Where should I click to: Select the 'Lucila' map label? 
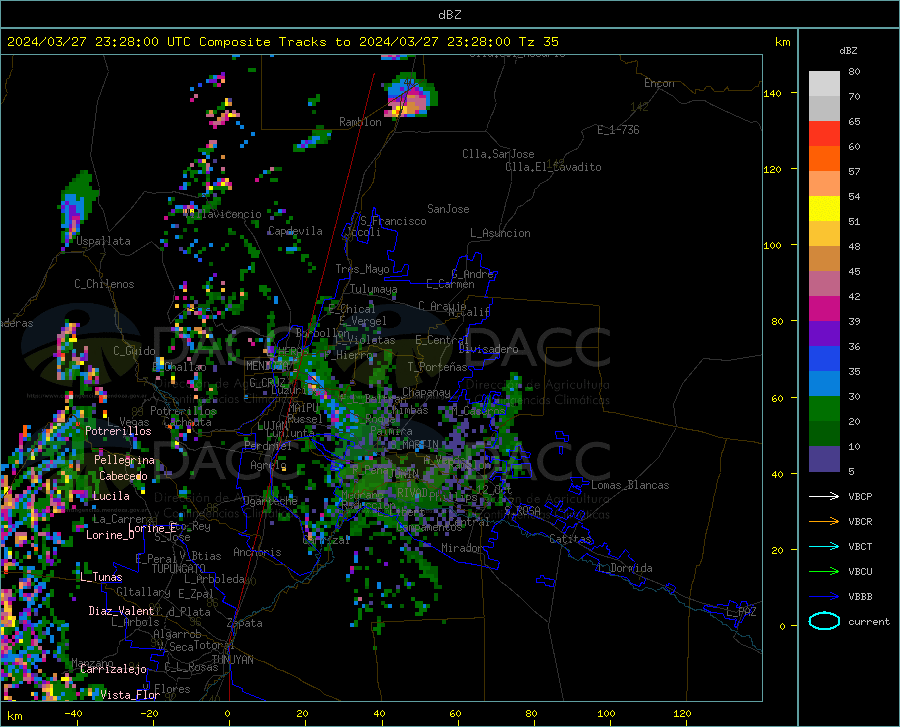[x=111, y=496]
